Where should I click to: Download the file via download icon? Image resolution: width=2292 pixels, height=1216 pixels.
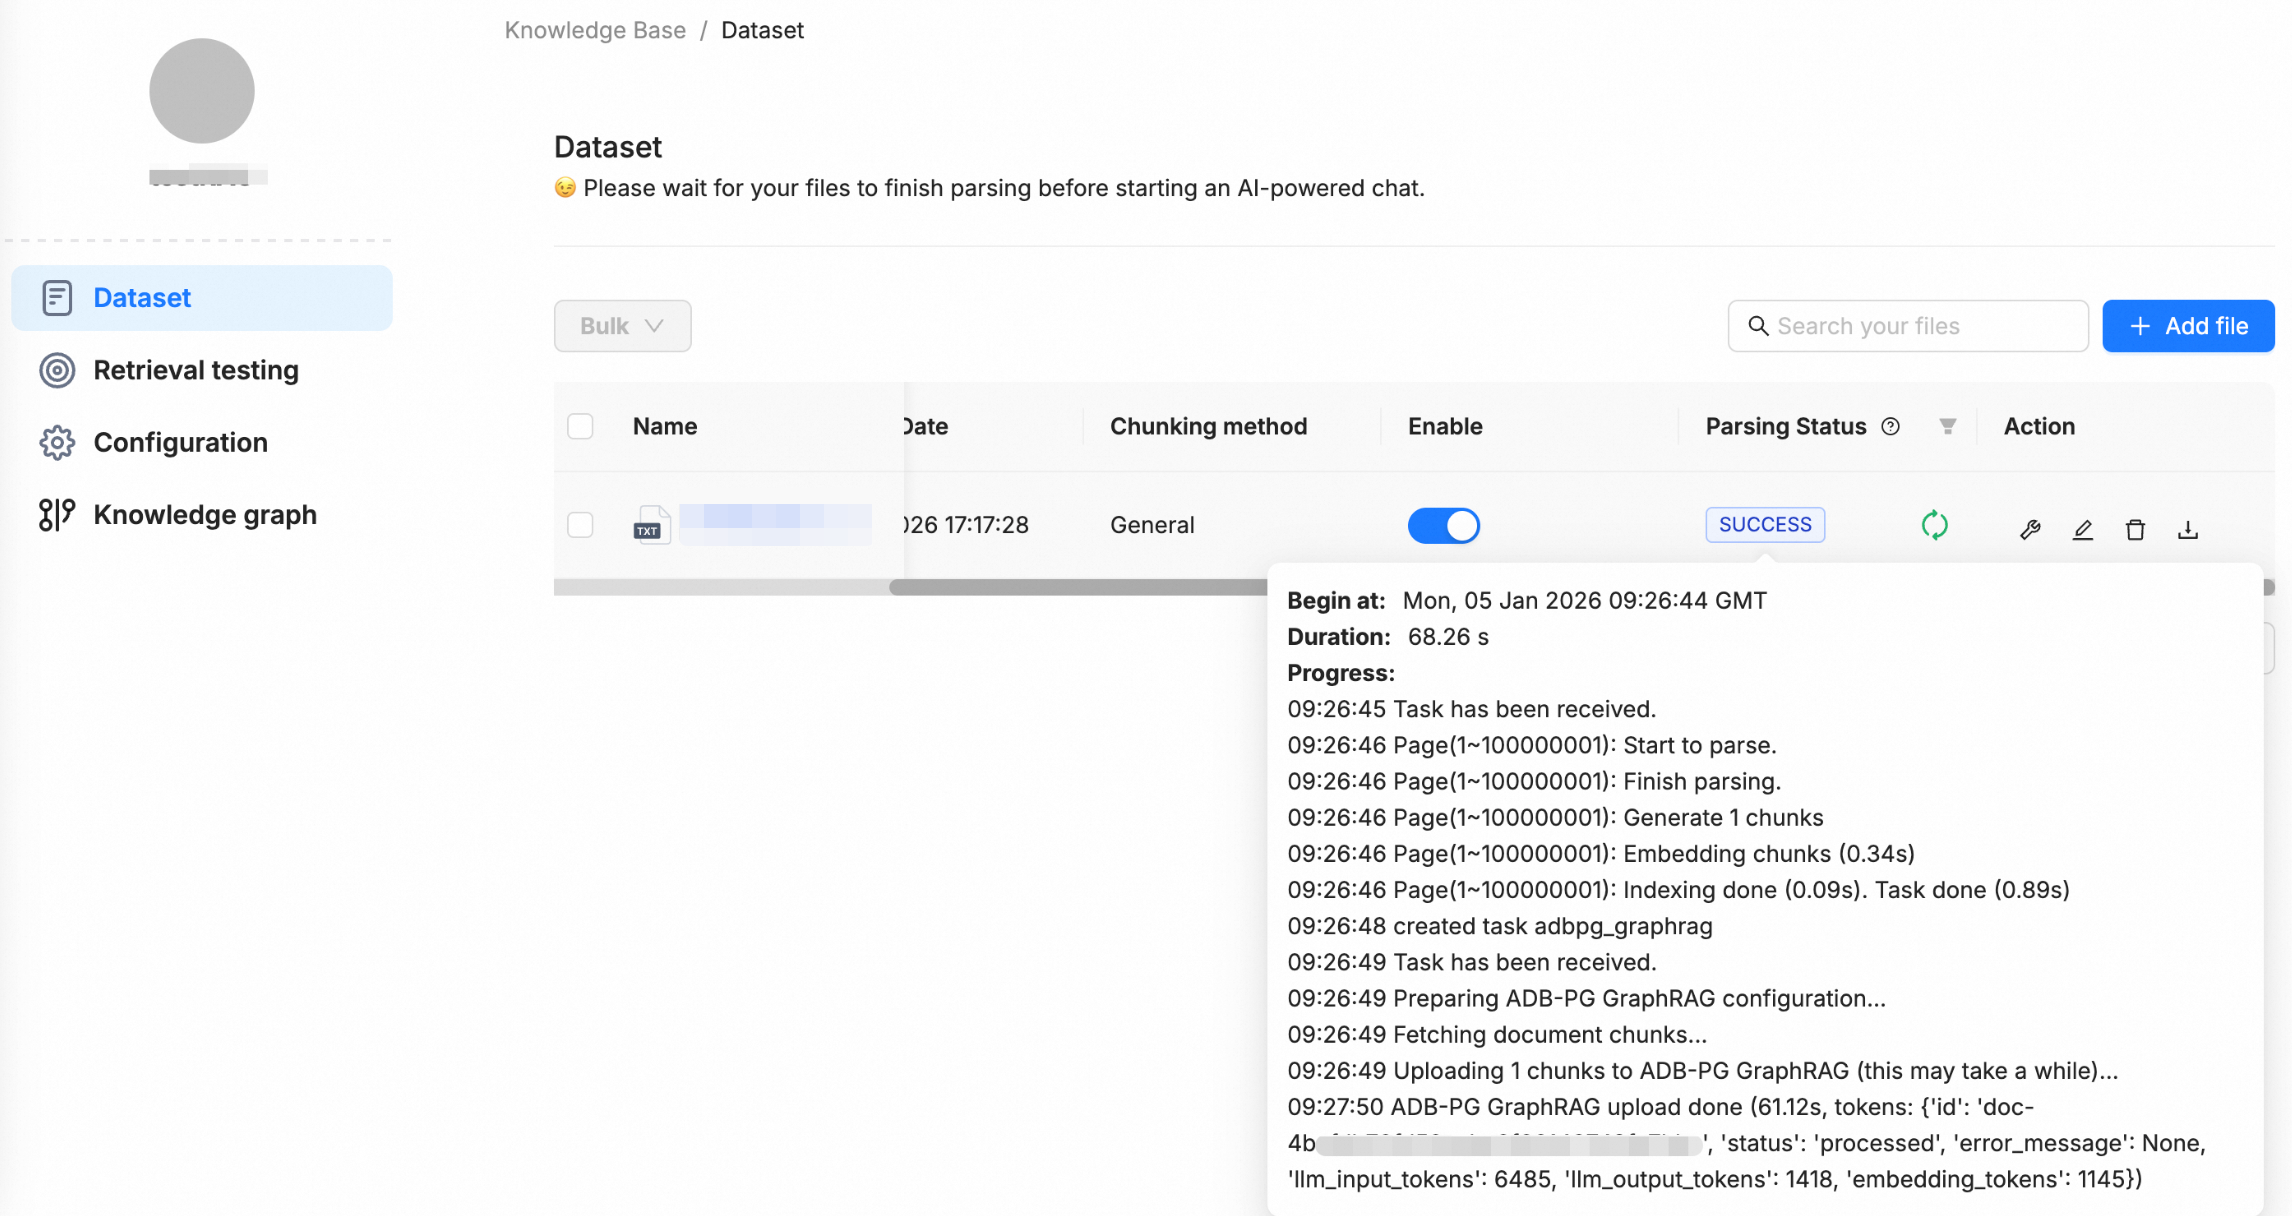click(2187, 529)
